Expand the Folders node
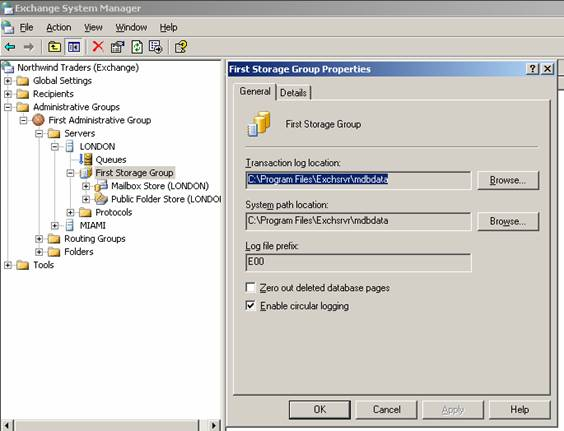 point(39,252)
